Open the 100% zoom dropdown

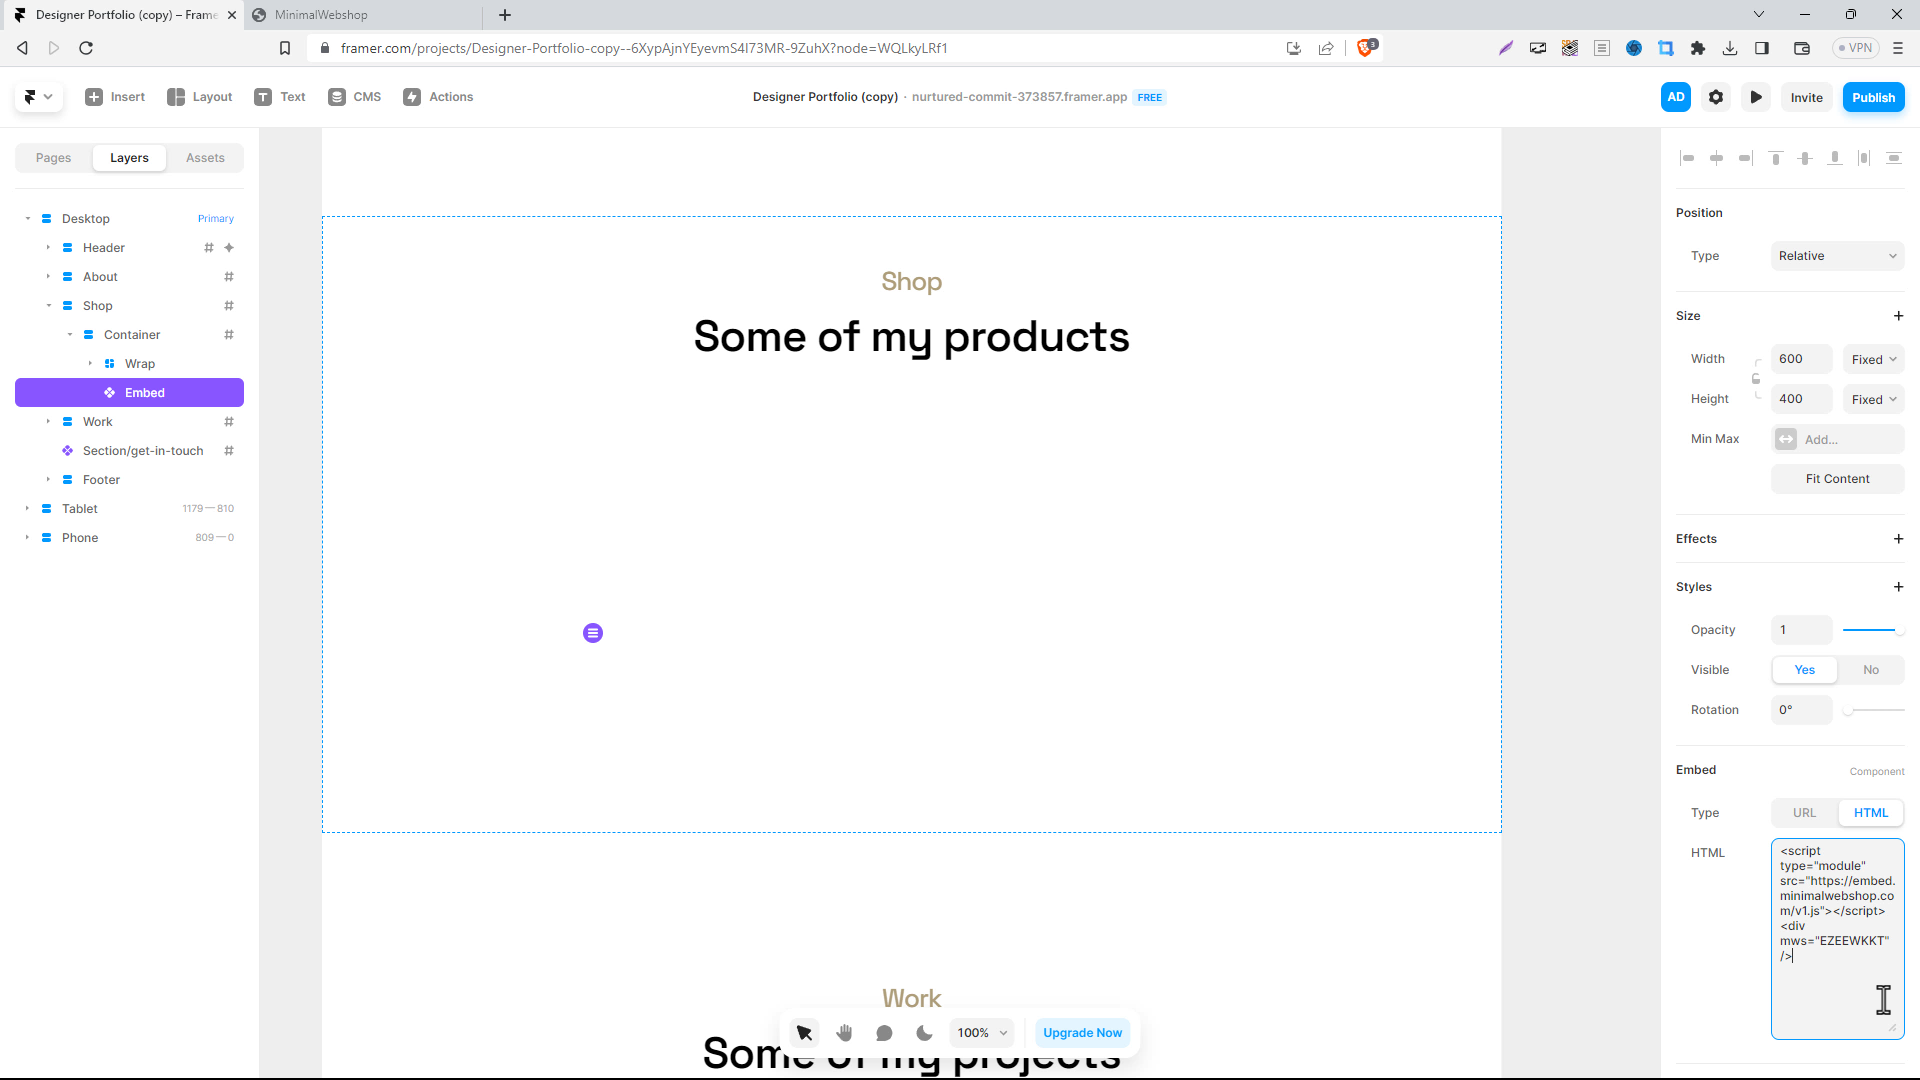pos(982,1033)
